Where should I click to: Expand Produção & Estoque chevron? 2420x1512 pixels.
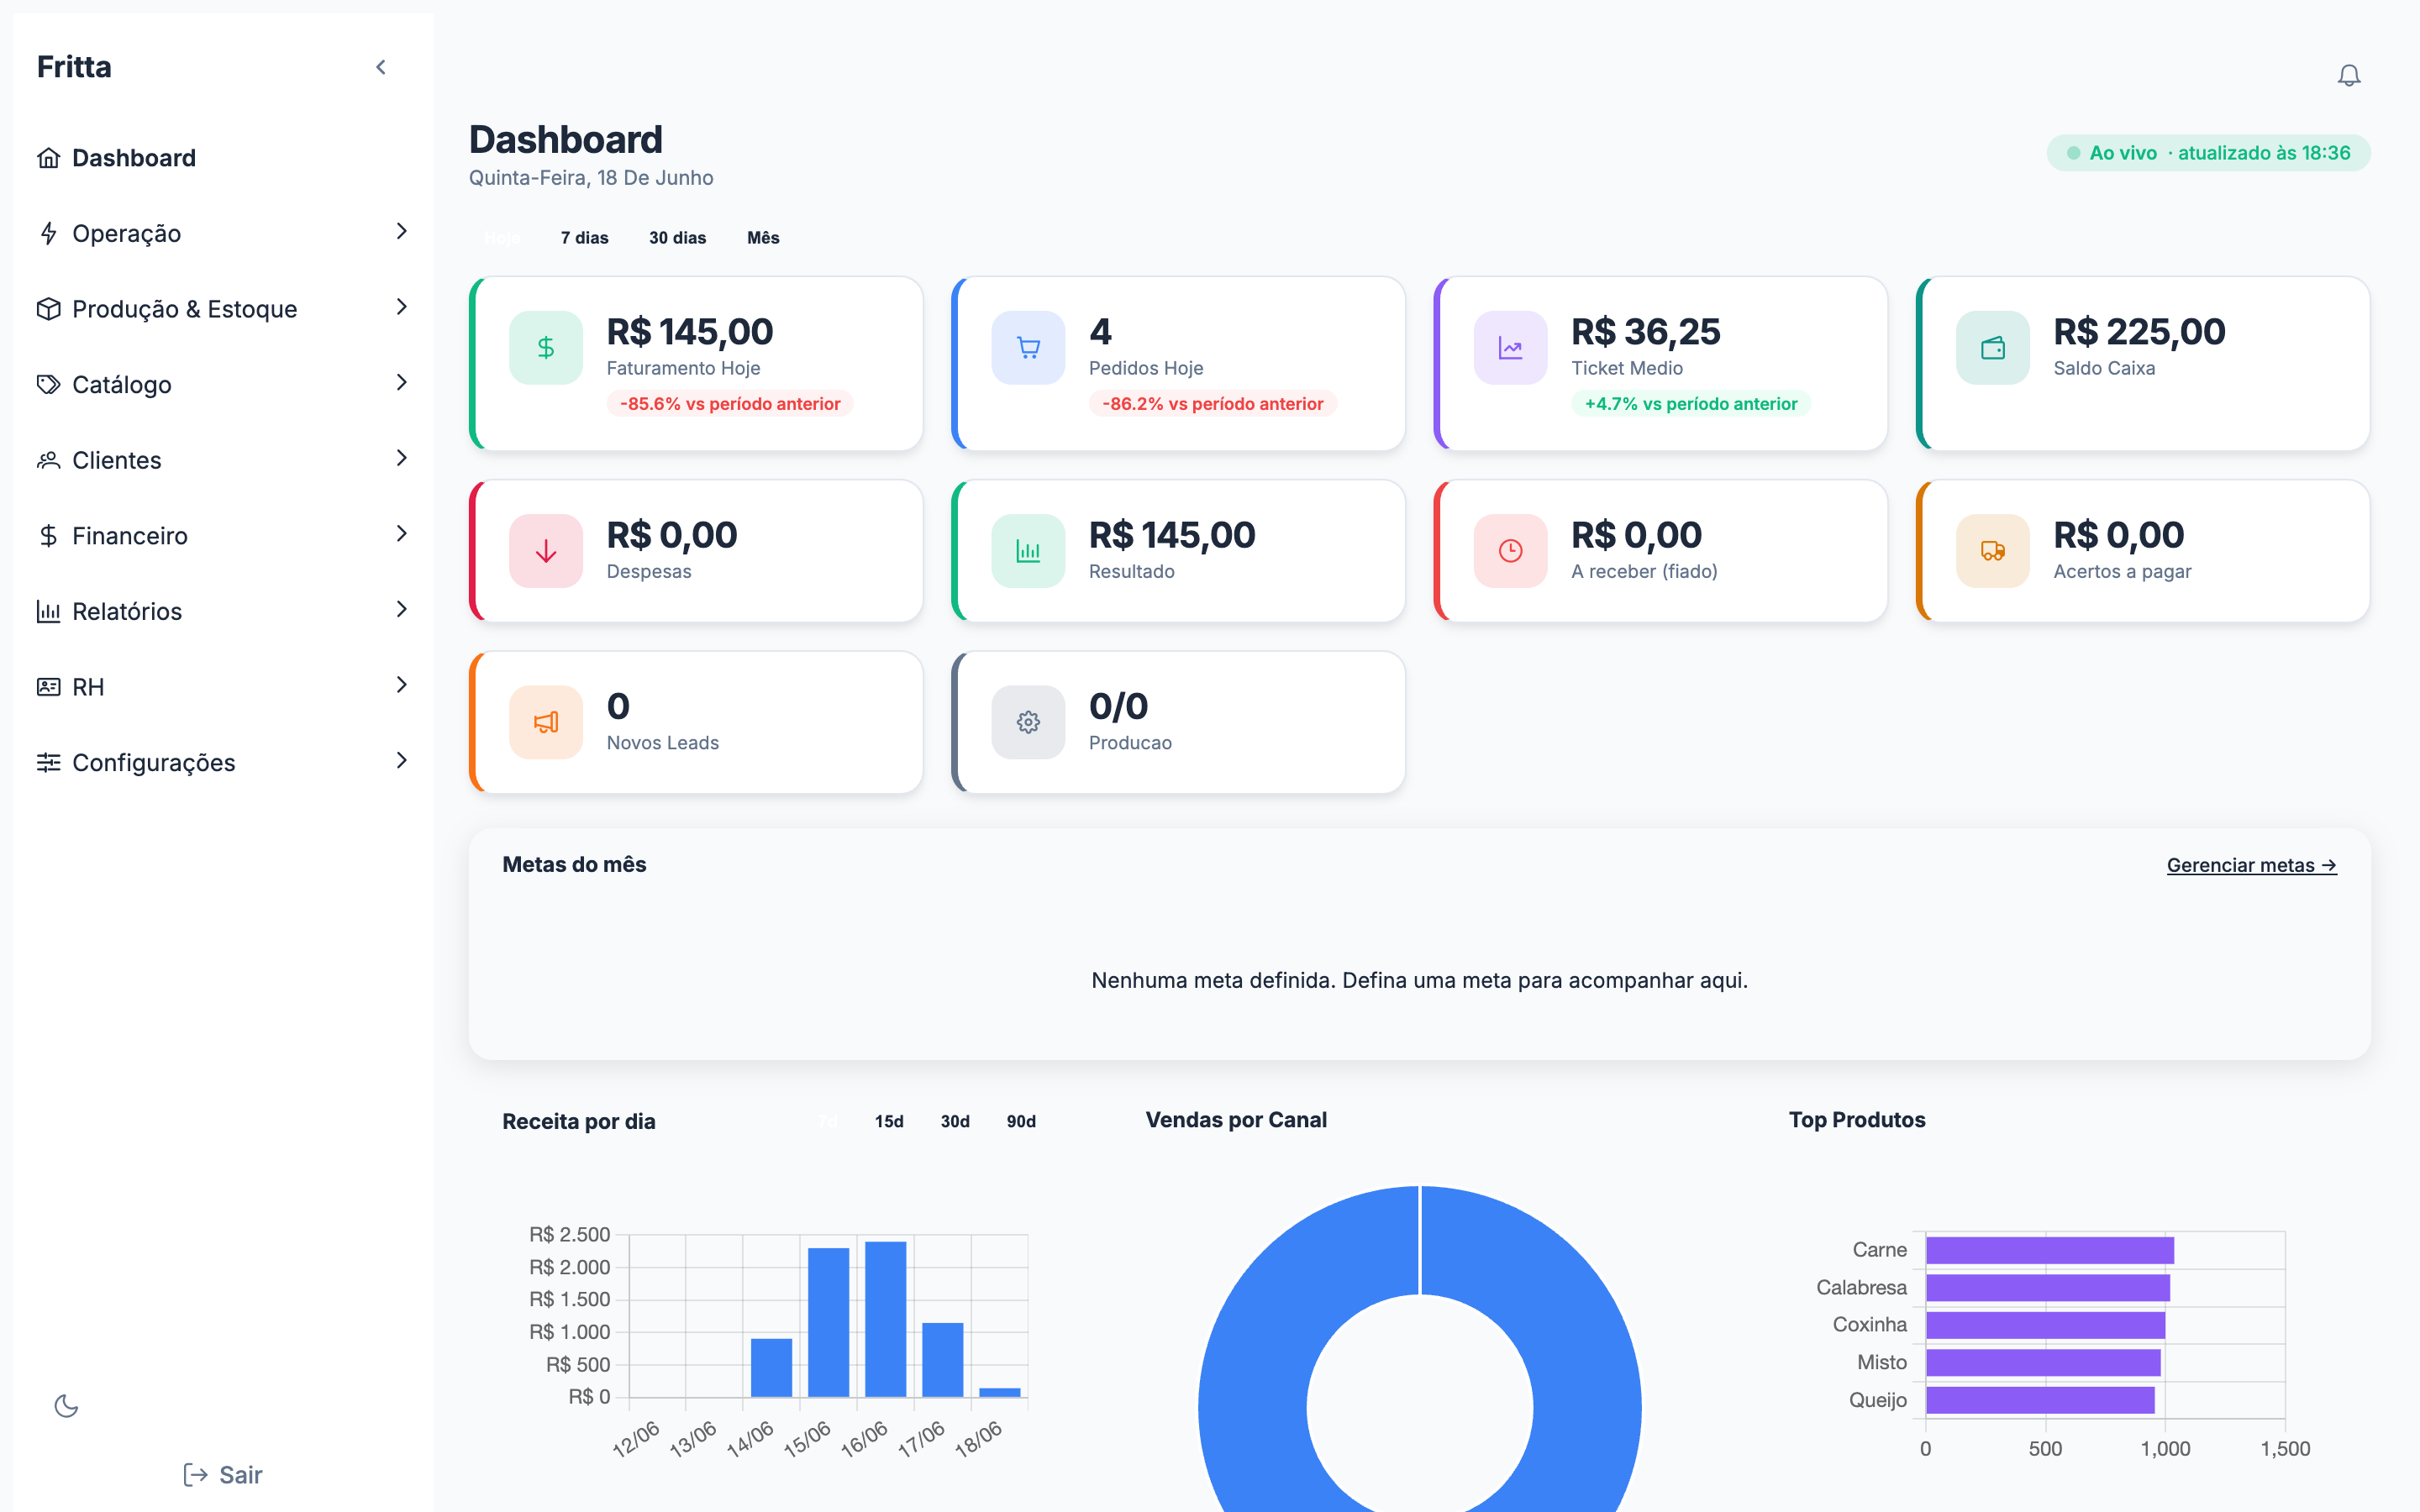click(401, 307)
